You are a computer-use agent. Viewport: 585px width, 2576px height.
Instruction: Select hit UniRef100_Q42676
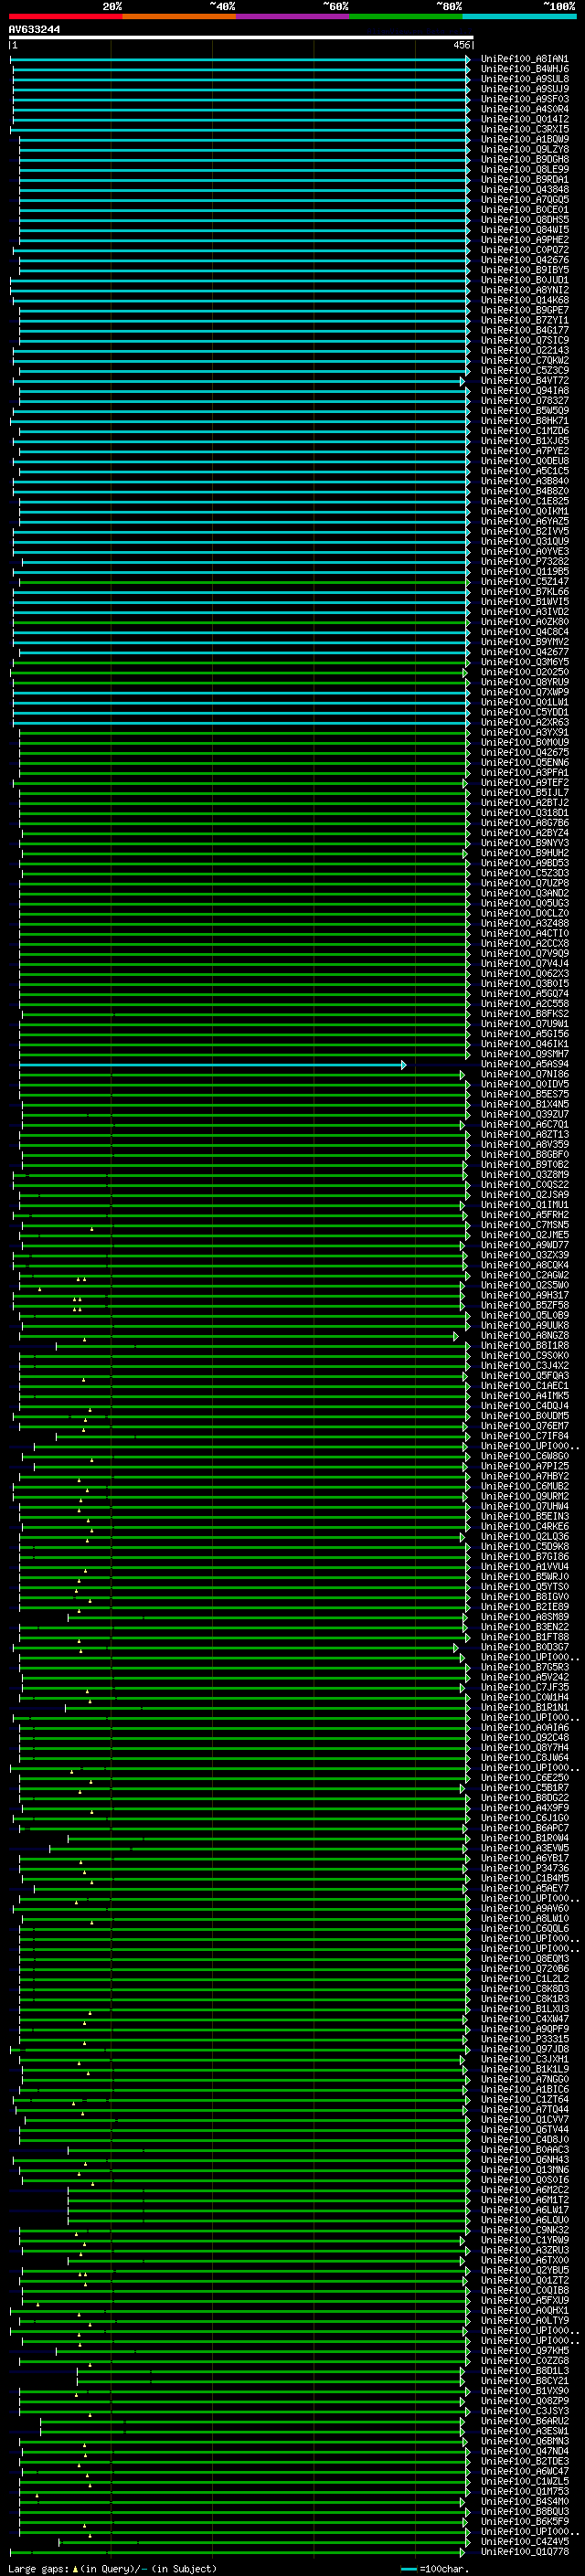[x=524, y=260]
